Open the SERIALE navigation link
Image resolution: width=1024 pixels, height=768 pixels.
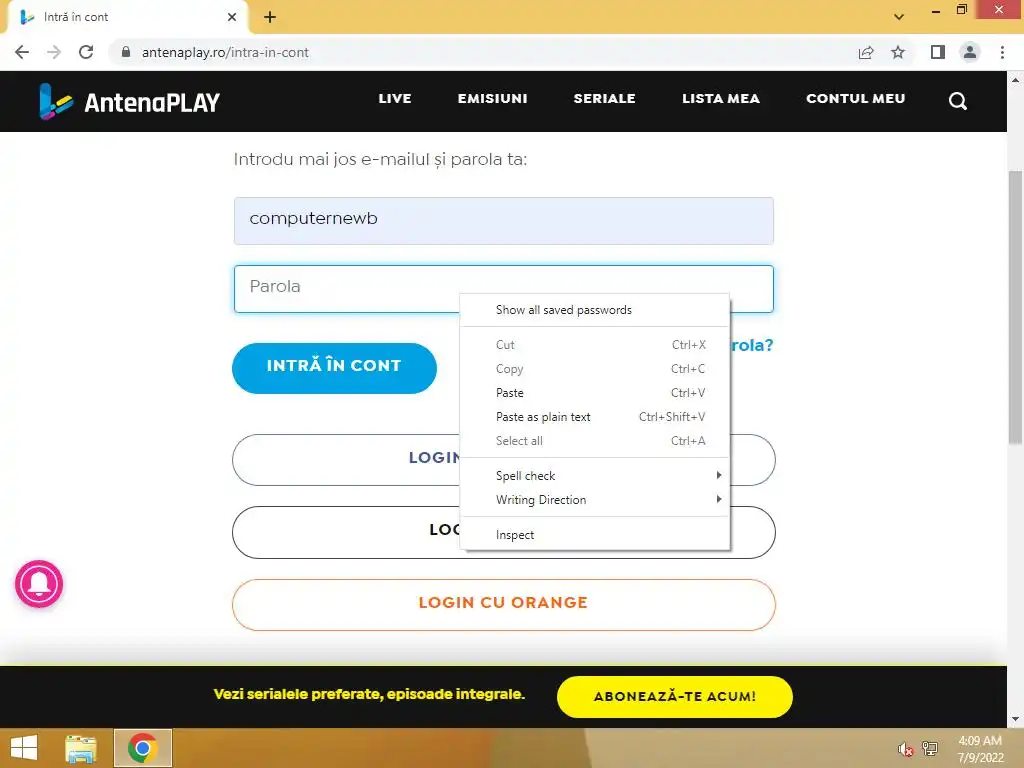point(604,99)
